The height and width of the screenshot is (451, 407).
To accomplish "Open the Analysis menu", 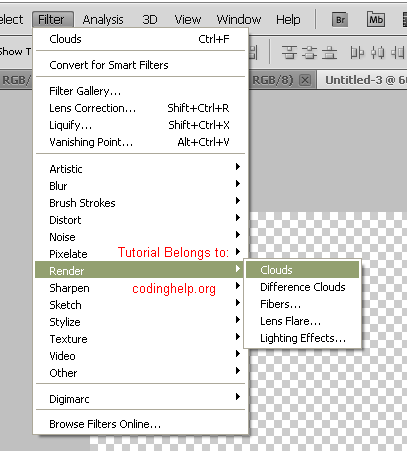I will (103, 20).
